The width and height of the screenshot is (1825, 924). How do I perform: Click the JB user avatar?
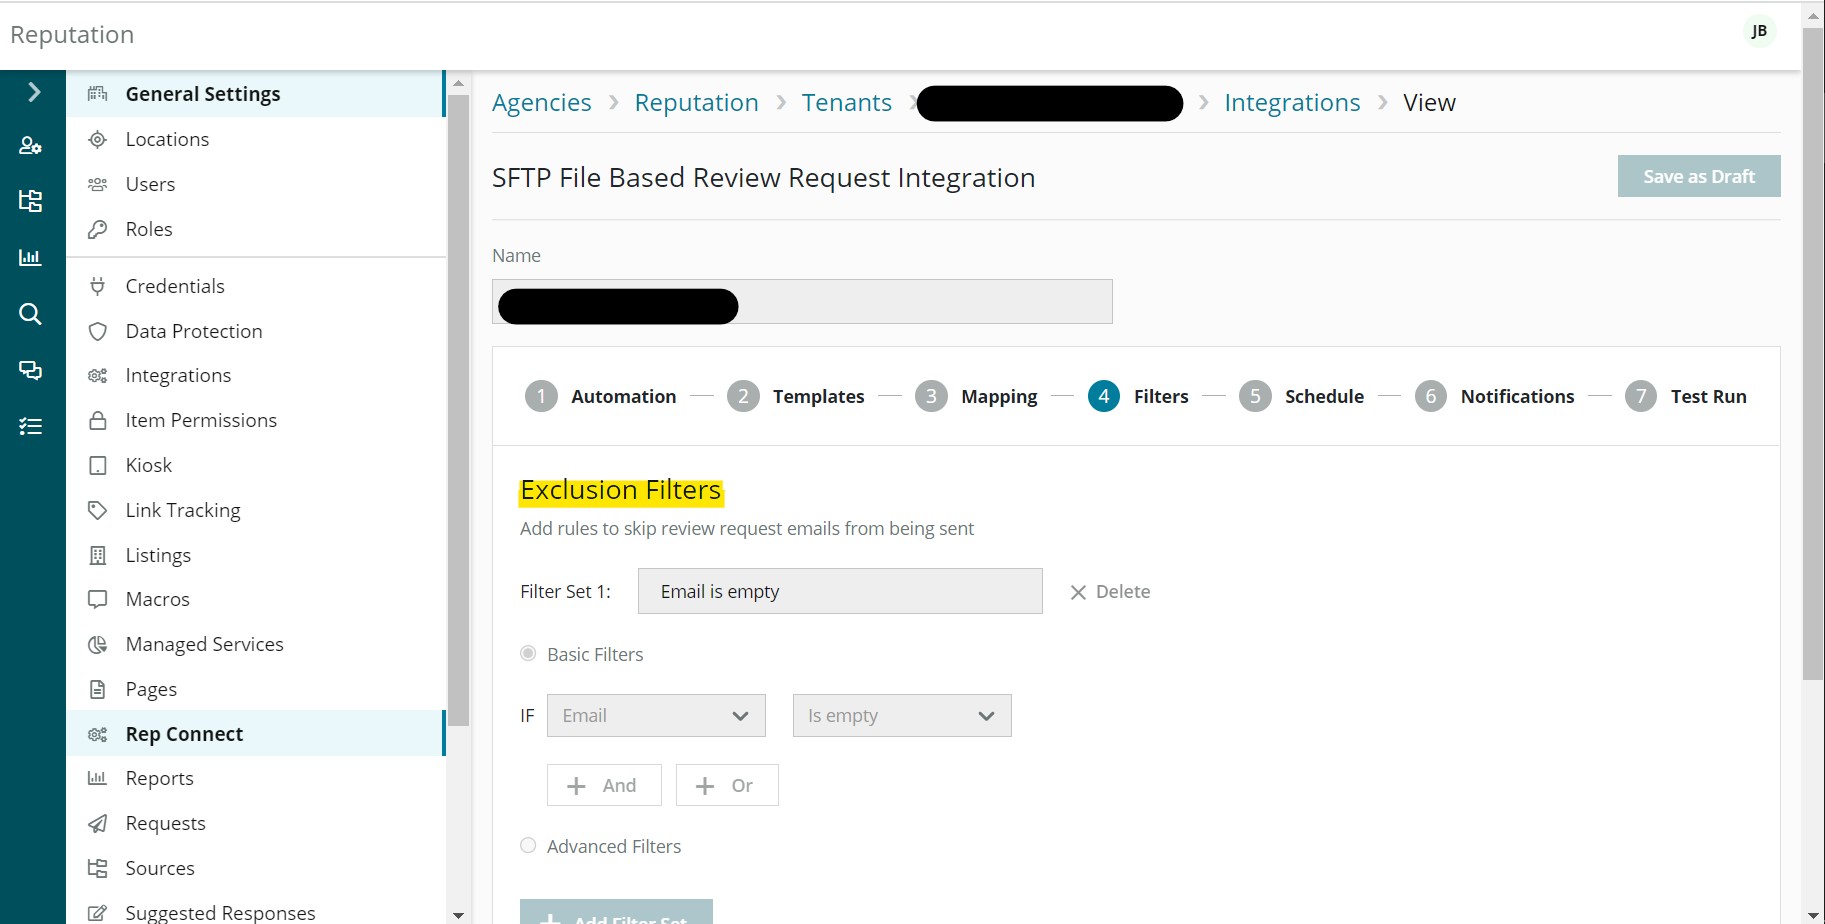pos(1759,31)
